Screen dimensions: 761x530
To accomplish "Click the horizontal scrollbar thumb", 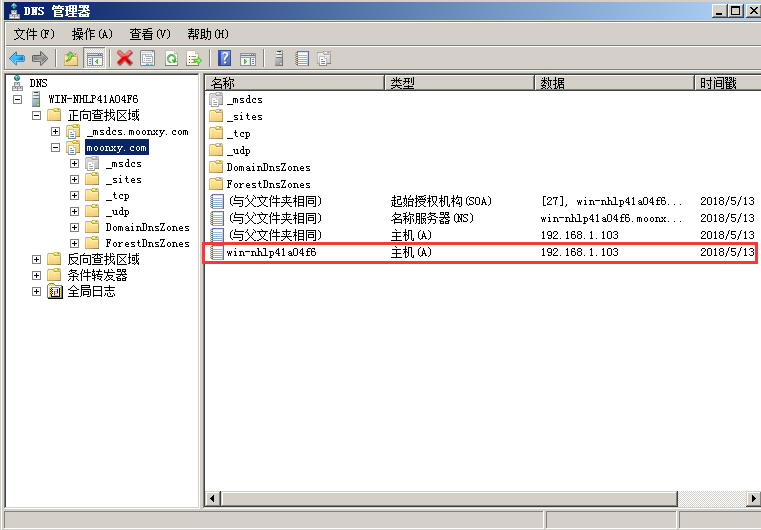I will click(x=449, y=498).
